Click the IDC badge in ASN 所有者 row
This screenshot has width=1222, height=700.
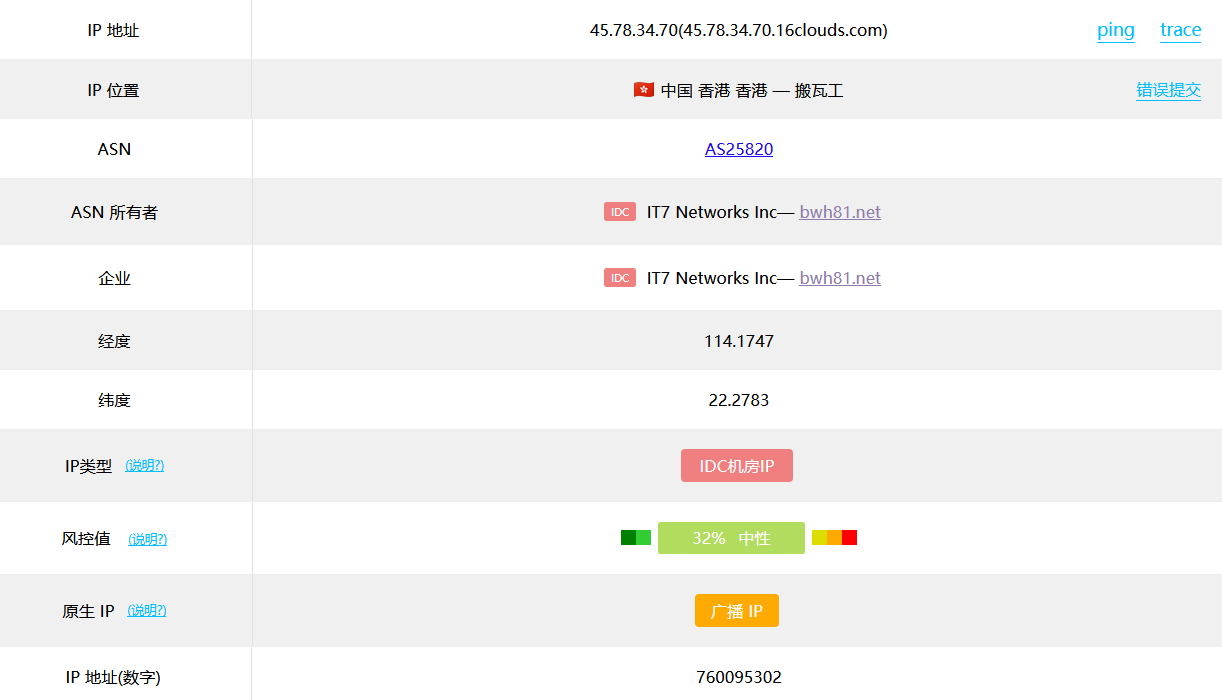(x=620, y=212)
